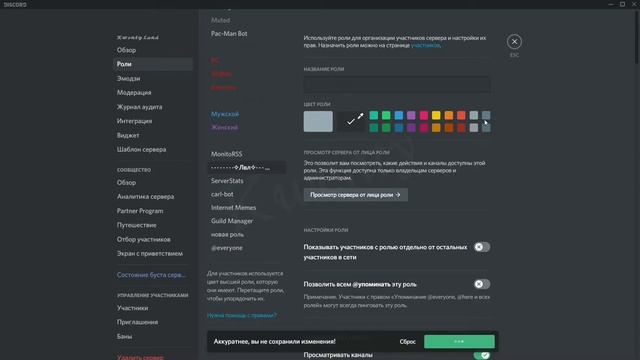640x360 pixels.
Task: Close settings with the ESC X button
Action: (x=514, y=42)
